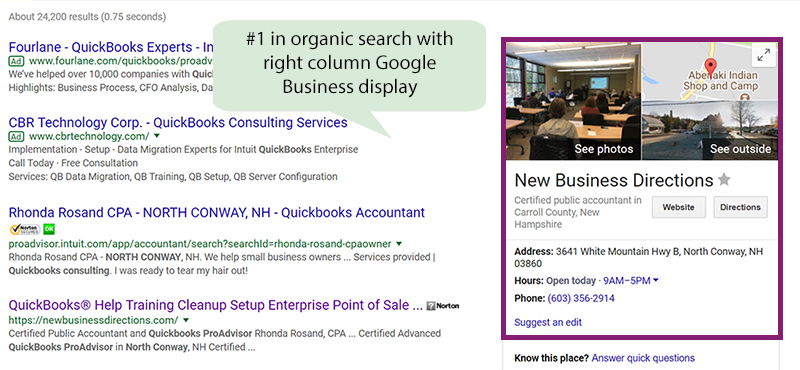Screen dimensions: 800x370
Task: Click the phone number (603) 356-2914
Action: click(x=581, y=298)
